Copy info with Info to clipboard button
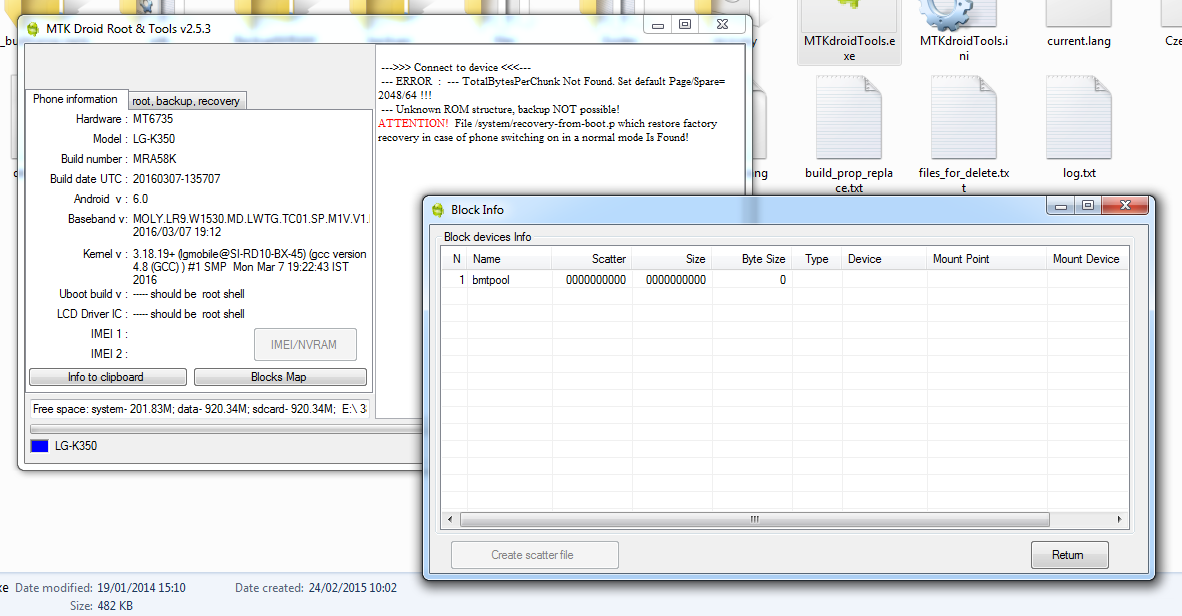This screenshot has width=1182, height=616. [x=107, y=377]
